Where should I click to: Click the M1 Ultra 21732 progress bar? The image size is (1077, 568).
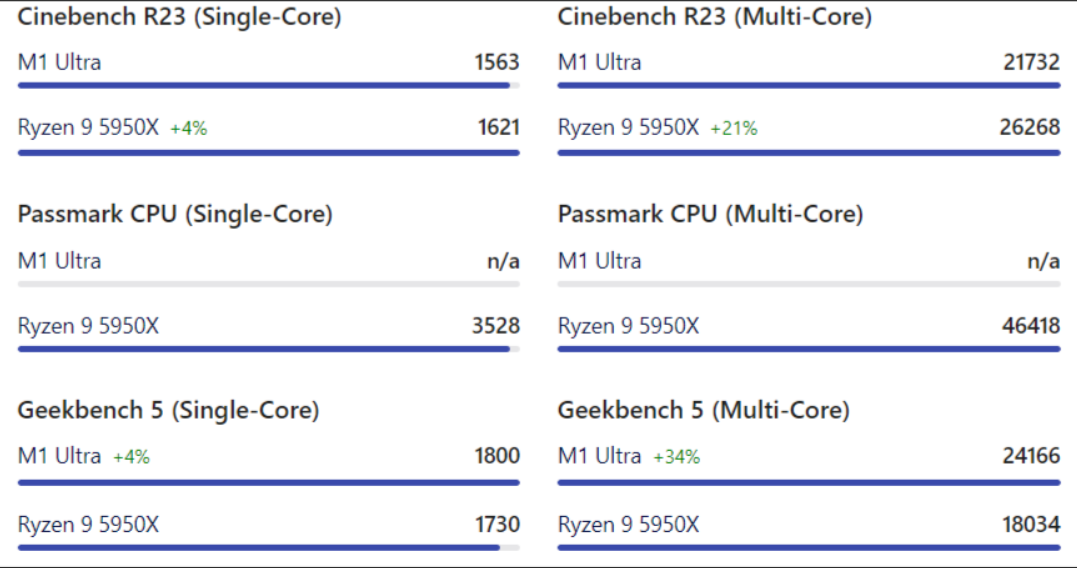pyautogui.click(x=808, y=86)
